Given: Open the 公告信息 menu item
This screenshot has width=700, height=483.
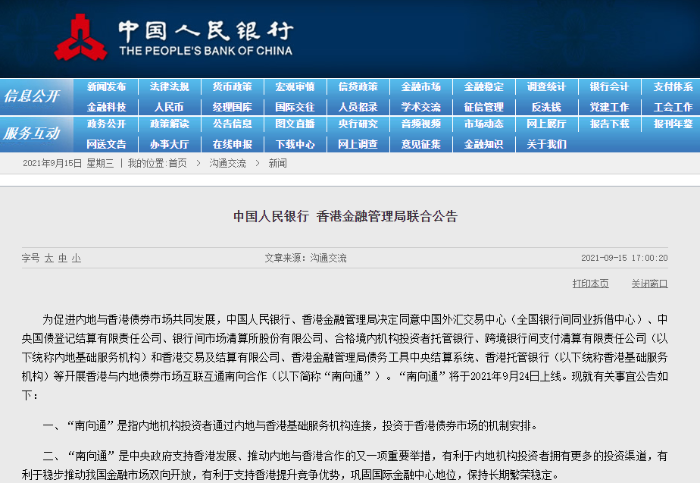Looking at the screenshot, I should tap(232, 124).
